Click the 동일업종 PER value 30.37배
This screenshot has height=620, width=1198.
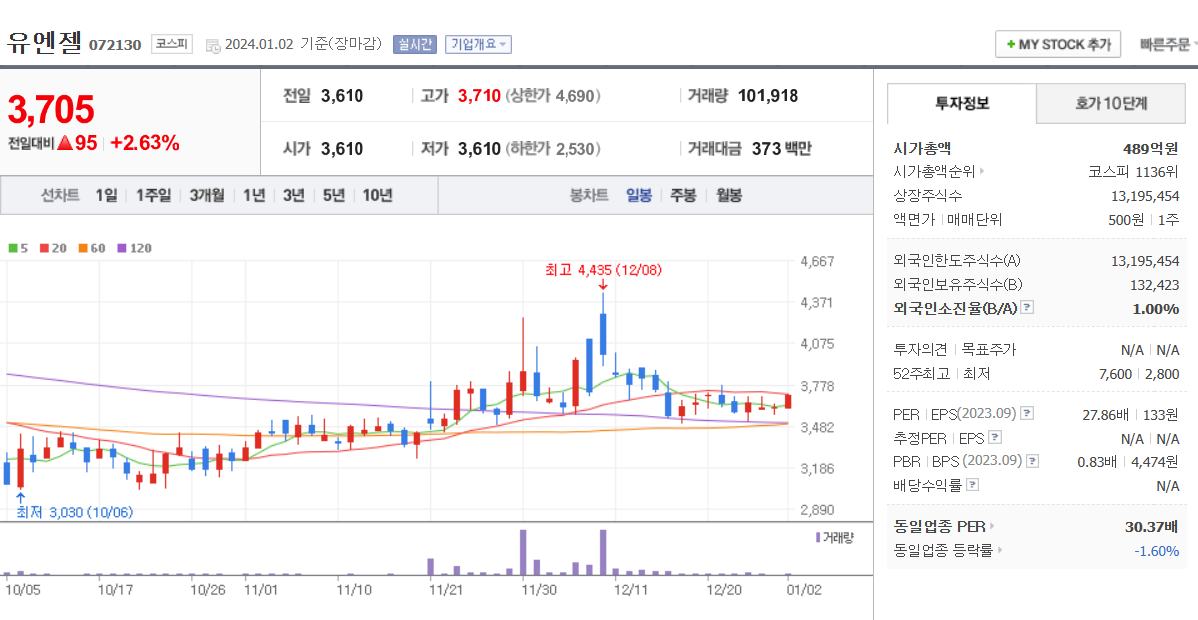pyautogui.click(x=1152, y=526)
